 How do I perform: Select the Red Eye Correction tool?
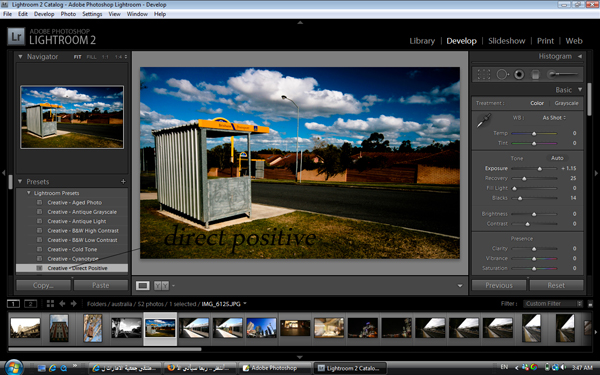tap(519, 74)
